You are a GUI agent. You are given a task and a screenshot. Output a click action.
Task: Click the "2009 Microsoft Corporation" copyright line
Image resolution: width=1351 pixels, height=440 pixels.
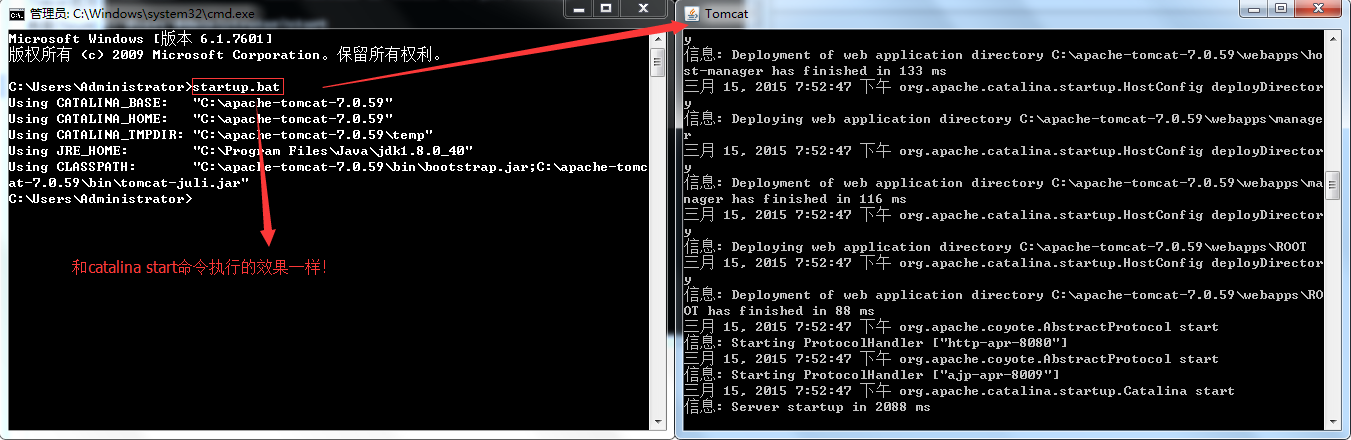(225, 54)
